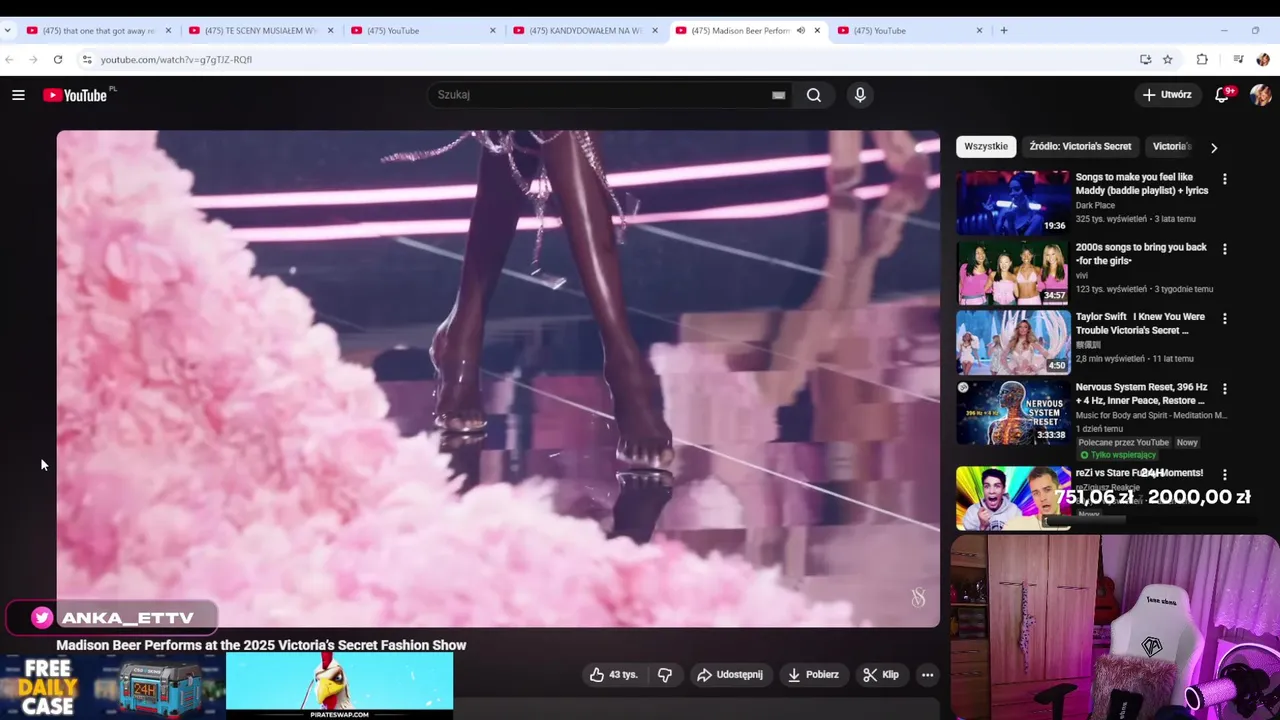Open more actions three-dot menu under video
This screenshot has height=720, width=1280.
pos(927,675)
